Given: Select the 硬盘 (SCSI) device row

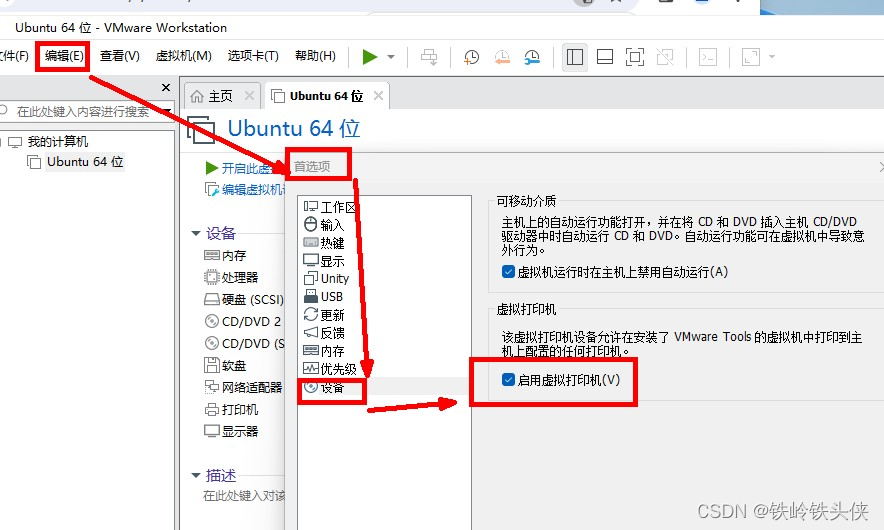Looking at the screenshot, I should point(244,299).
